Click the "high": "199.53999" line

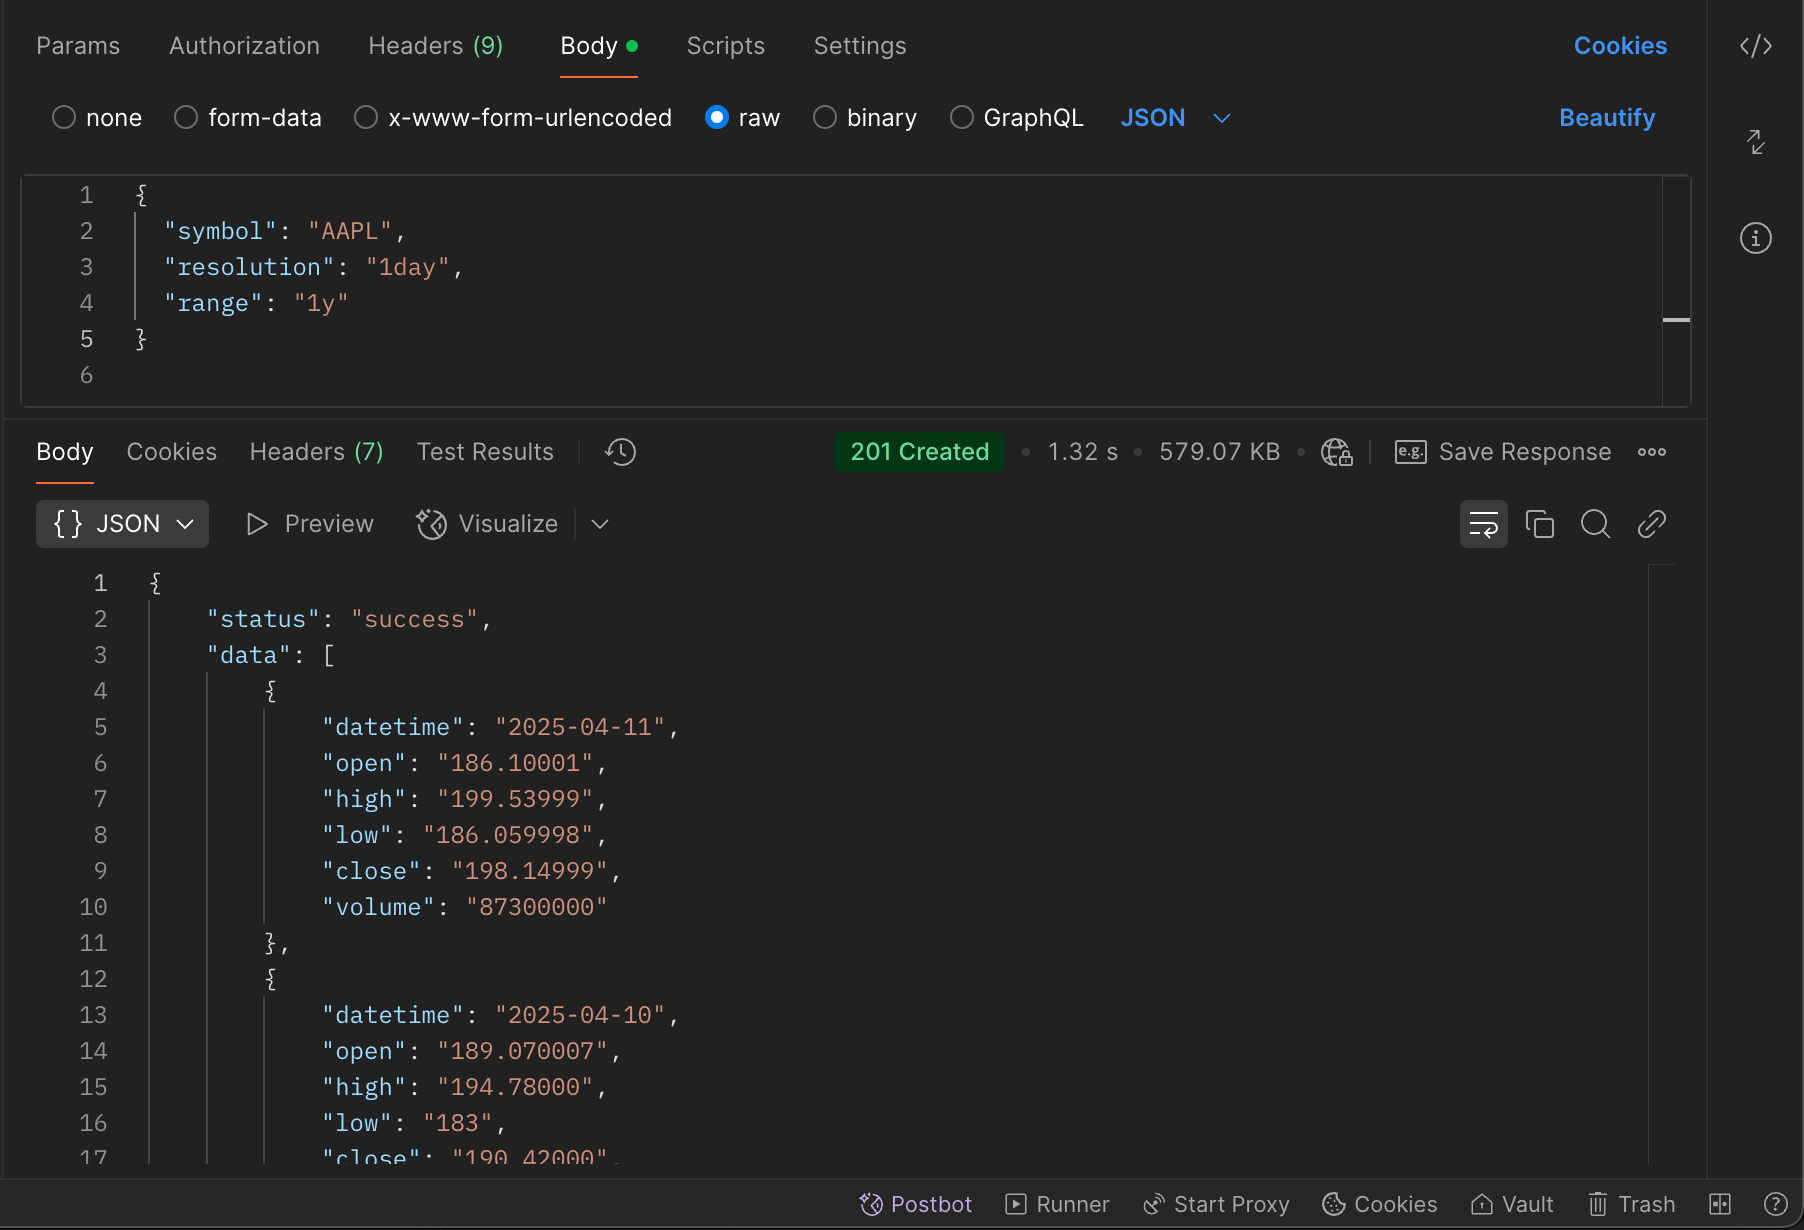coord(464,799)
